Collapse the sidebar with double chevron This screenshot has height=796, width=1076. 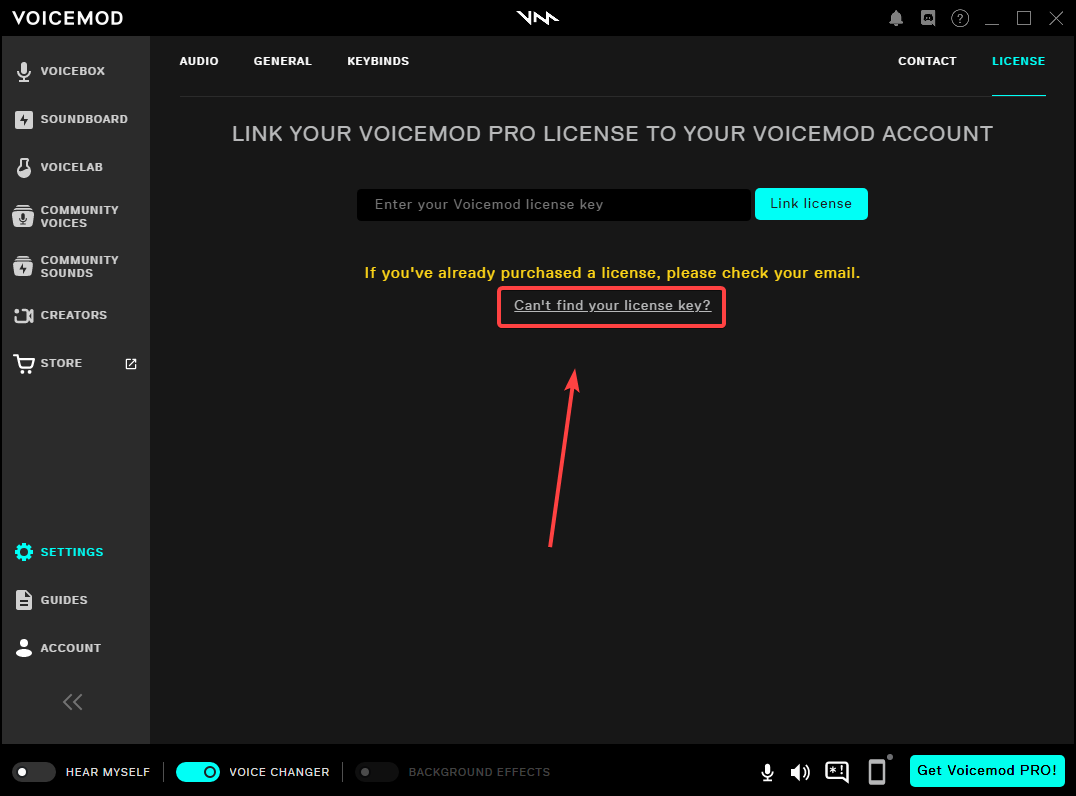click(x=73, y=701)
